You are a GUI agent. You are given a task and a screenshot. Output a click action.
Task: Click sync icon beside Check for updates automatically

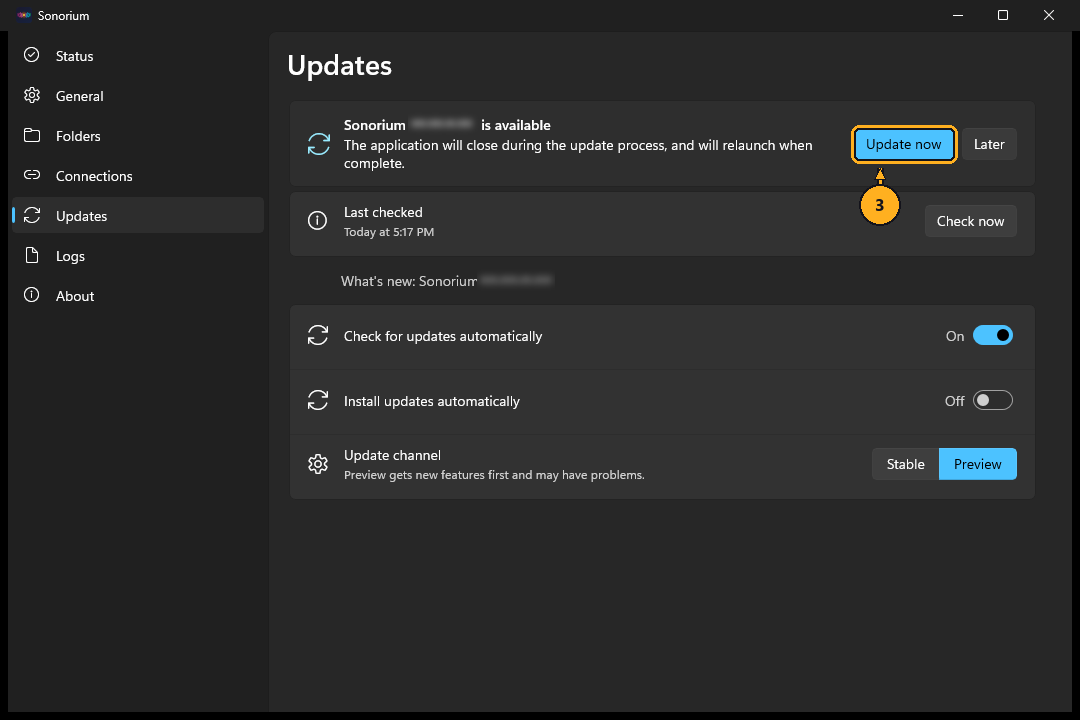pos(318,336)
